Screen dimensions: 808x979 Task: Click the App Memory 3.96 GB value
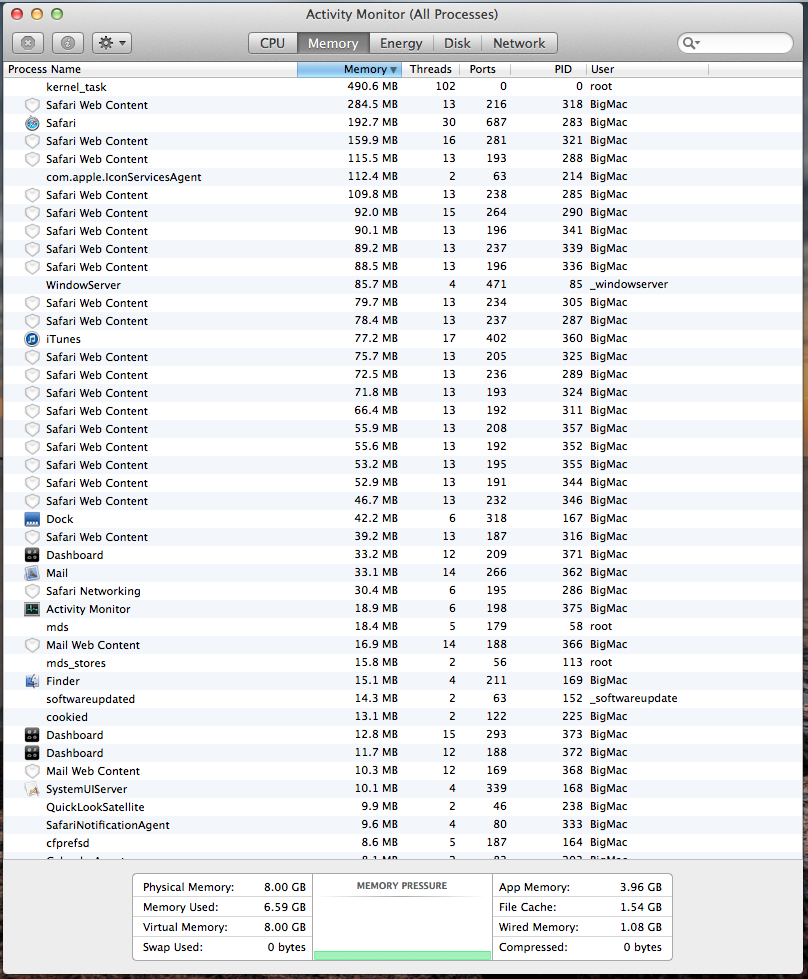point(641,887)
